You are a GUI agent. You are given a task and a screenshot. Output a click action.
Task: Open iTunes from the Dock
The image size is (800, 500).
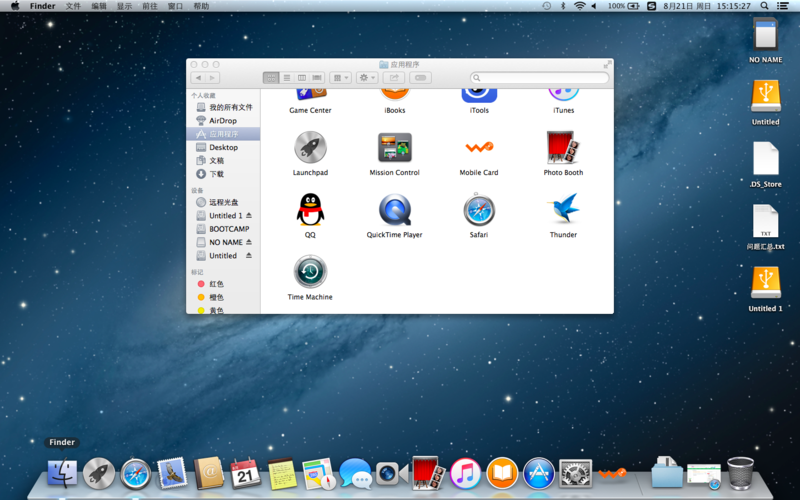click(x=465, y=473)
